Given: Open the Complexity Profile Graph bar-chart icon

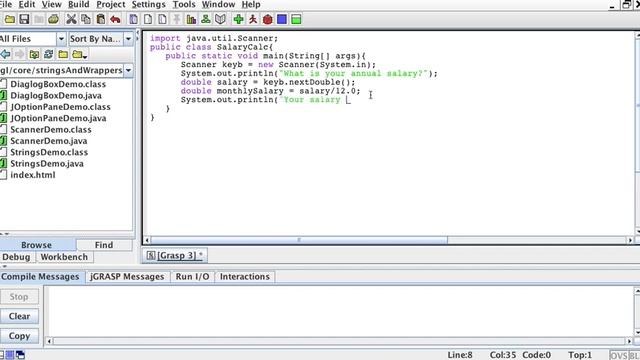Looking at the screenshot, I should (191, 19).
